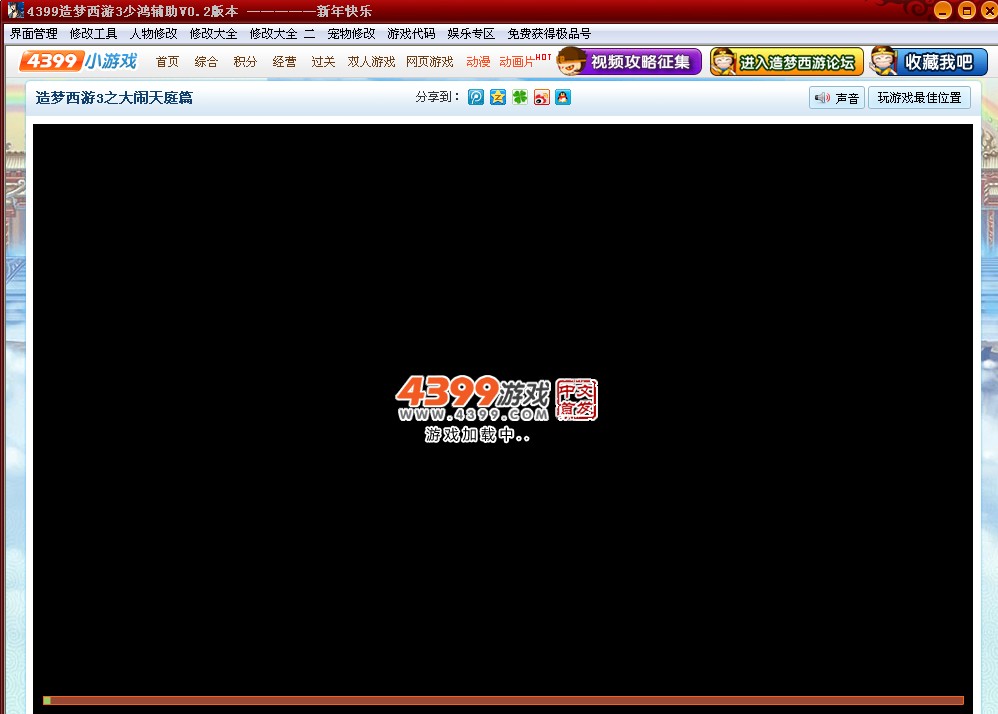This screenshot has width=998, height=714.
Task: Share via green clover icon
Action: click(x=520, y=97)
